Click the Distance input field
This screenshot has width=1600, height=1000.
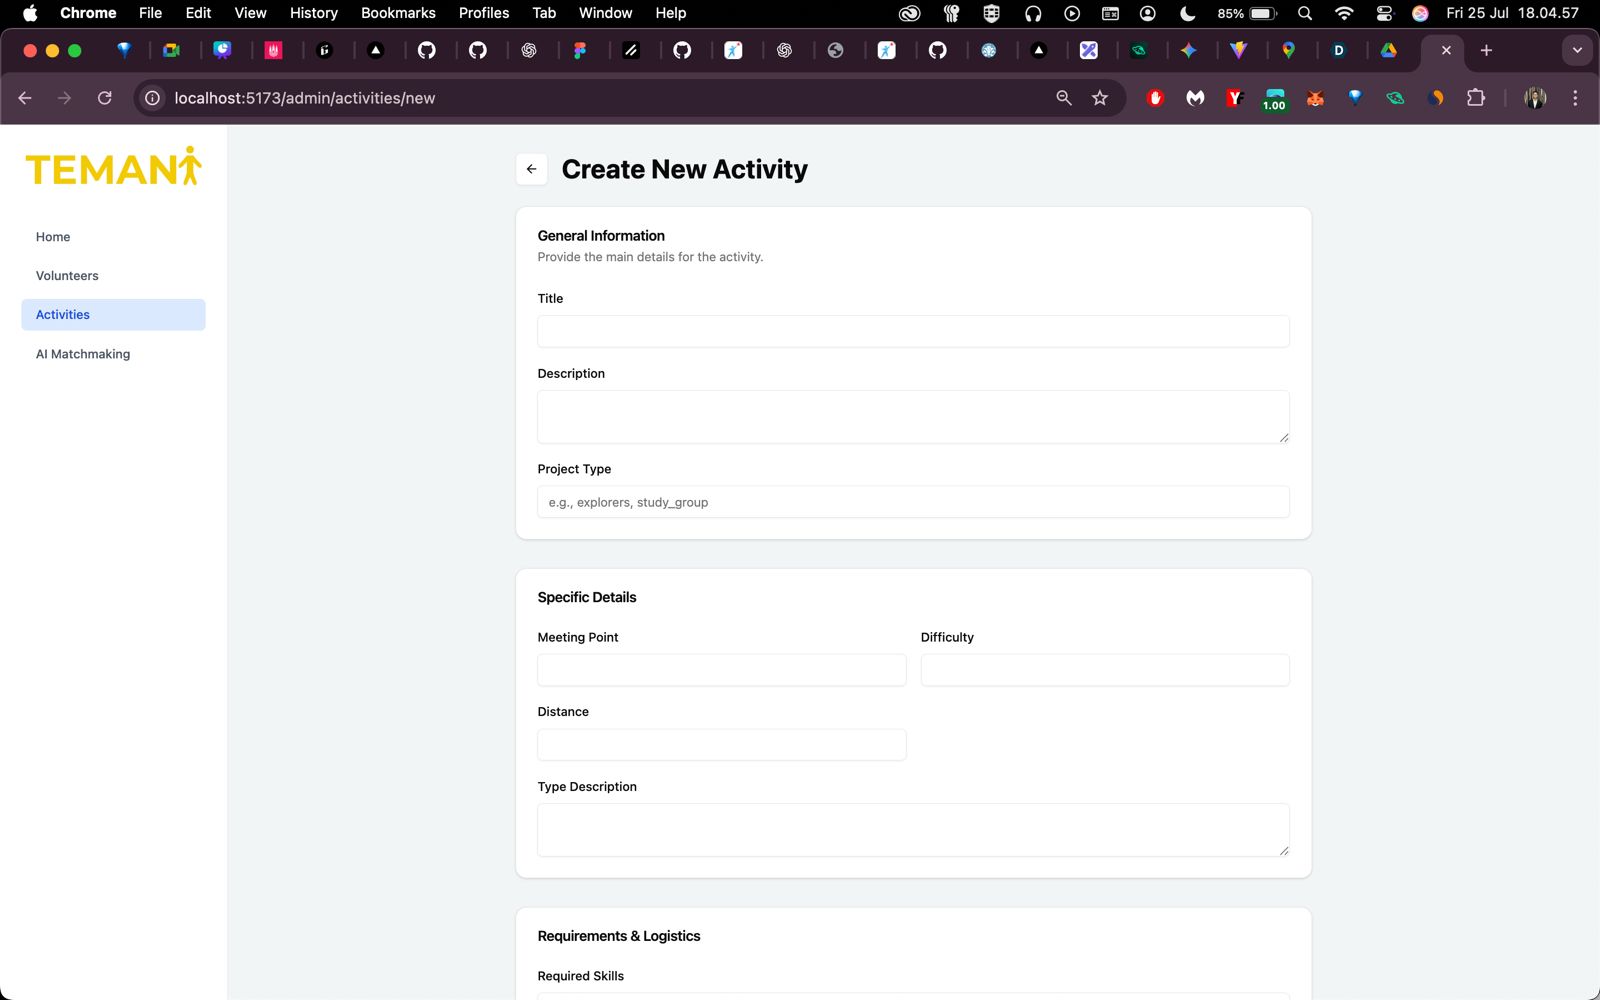click(722, 745)
